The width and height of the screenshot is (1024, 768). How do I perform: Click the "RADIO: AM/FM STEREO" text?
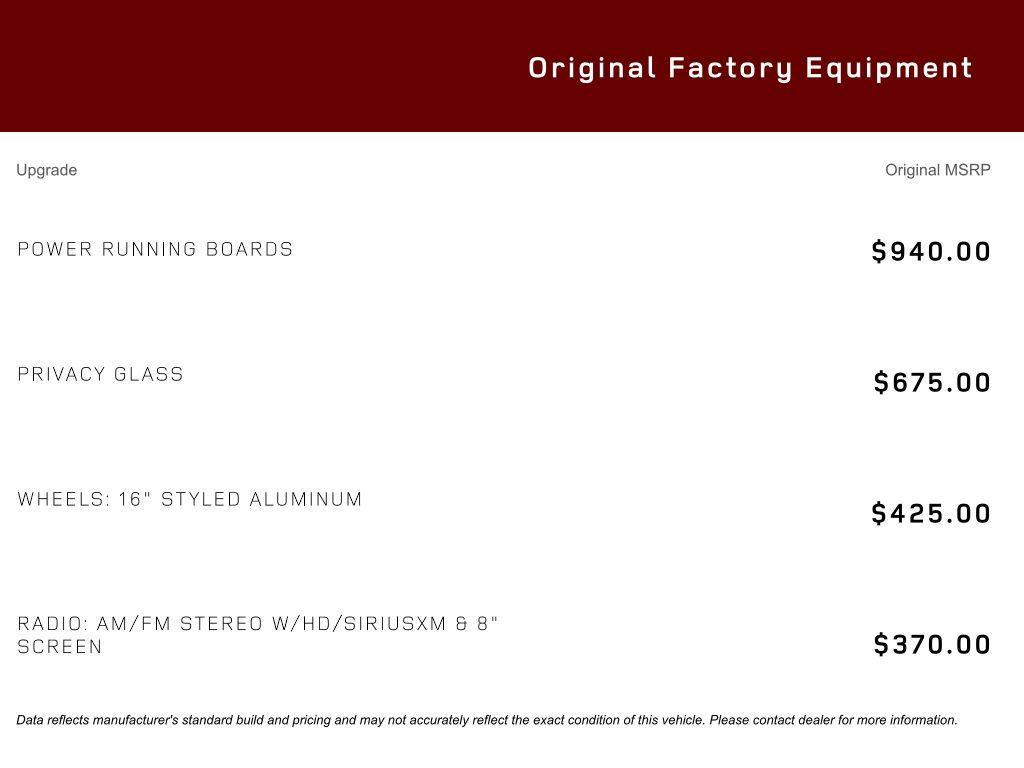[140, 624]
